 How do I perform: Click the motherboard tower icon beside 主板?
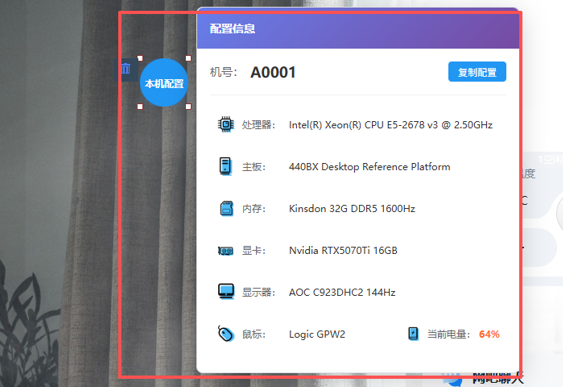point(225,166)
